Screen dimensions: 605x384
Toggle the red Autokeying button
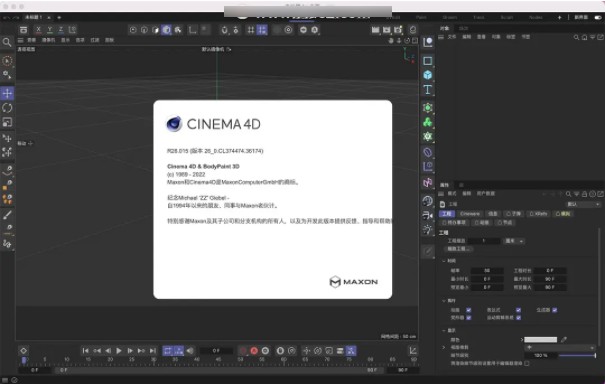tap(254, 350)
